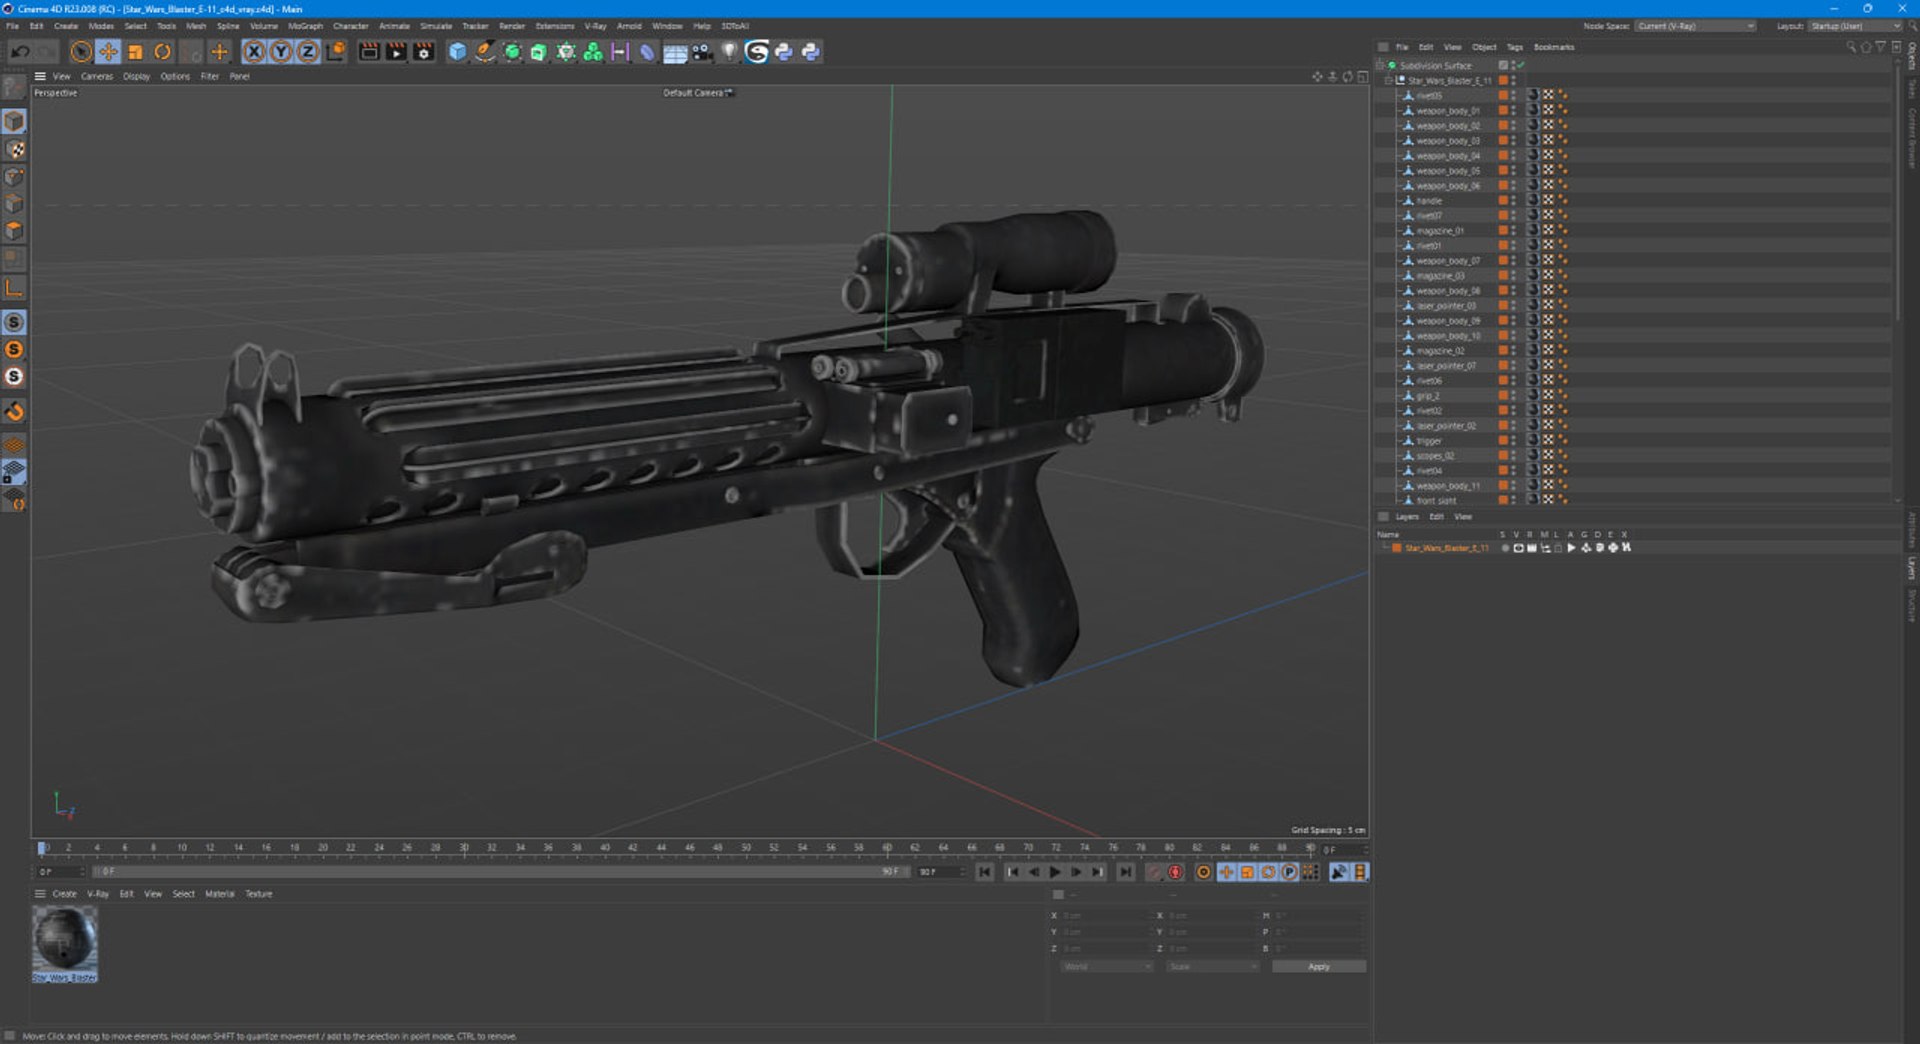Click the Object Manager search icon
Image resolution: width=1920 pixels, height=1044 pixels.
pos(1850,47)
